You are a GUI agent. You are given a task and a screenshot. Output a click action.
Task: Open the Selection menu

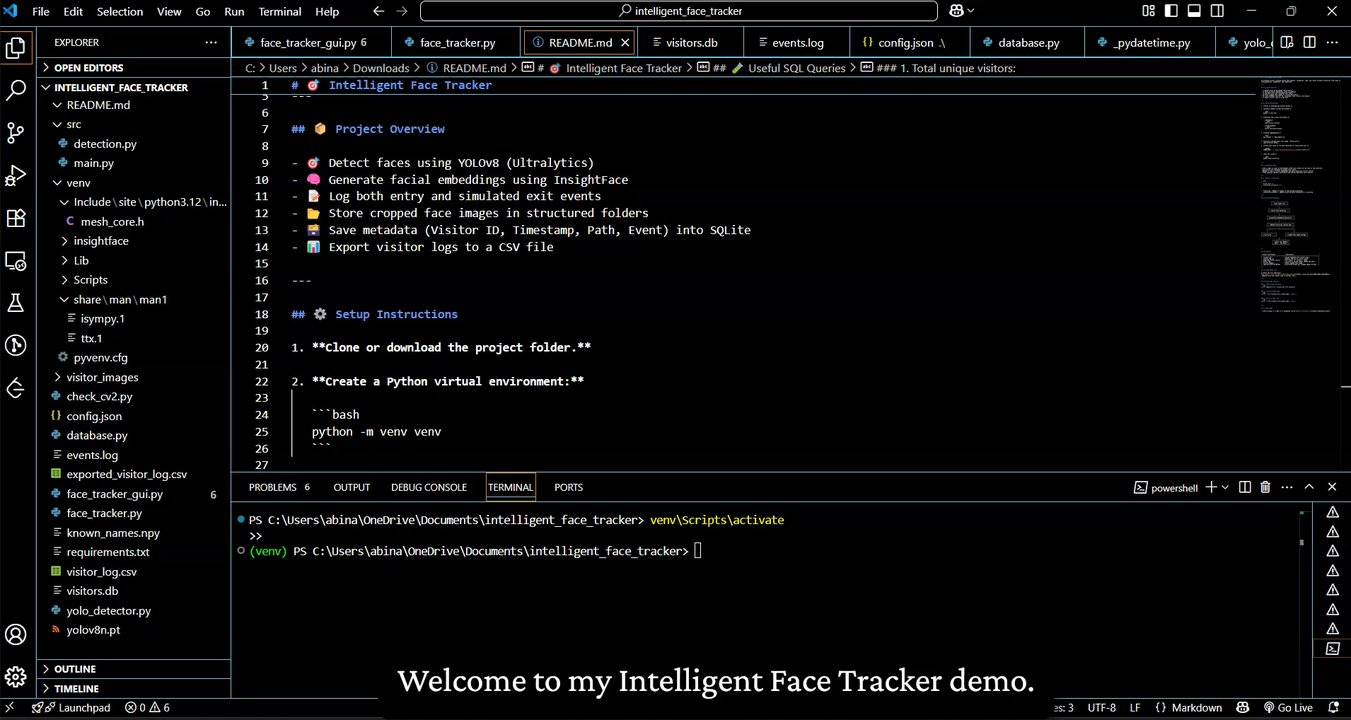pos(120,11)
